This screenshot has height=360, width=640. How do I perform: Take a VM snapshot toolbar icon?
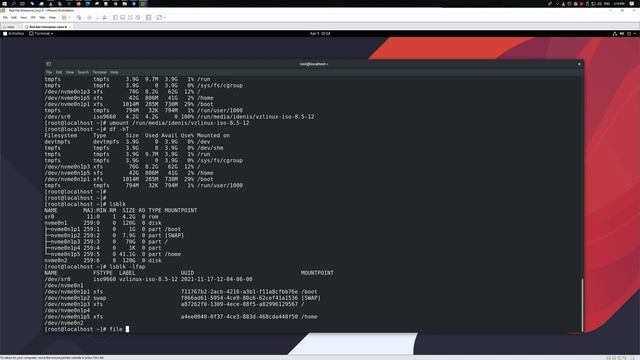(89, 18)
